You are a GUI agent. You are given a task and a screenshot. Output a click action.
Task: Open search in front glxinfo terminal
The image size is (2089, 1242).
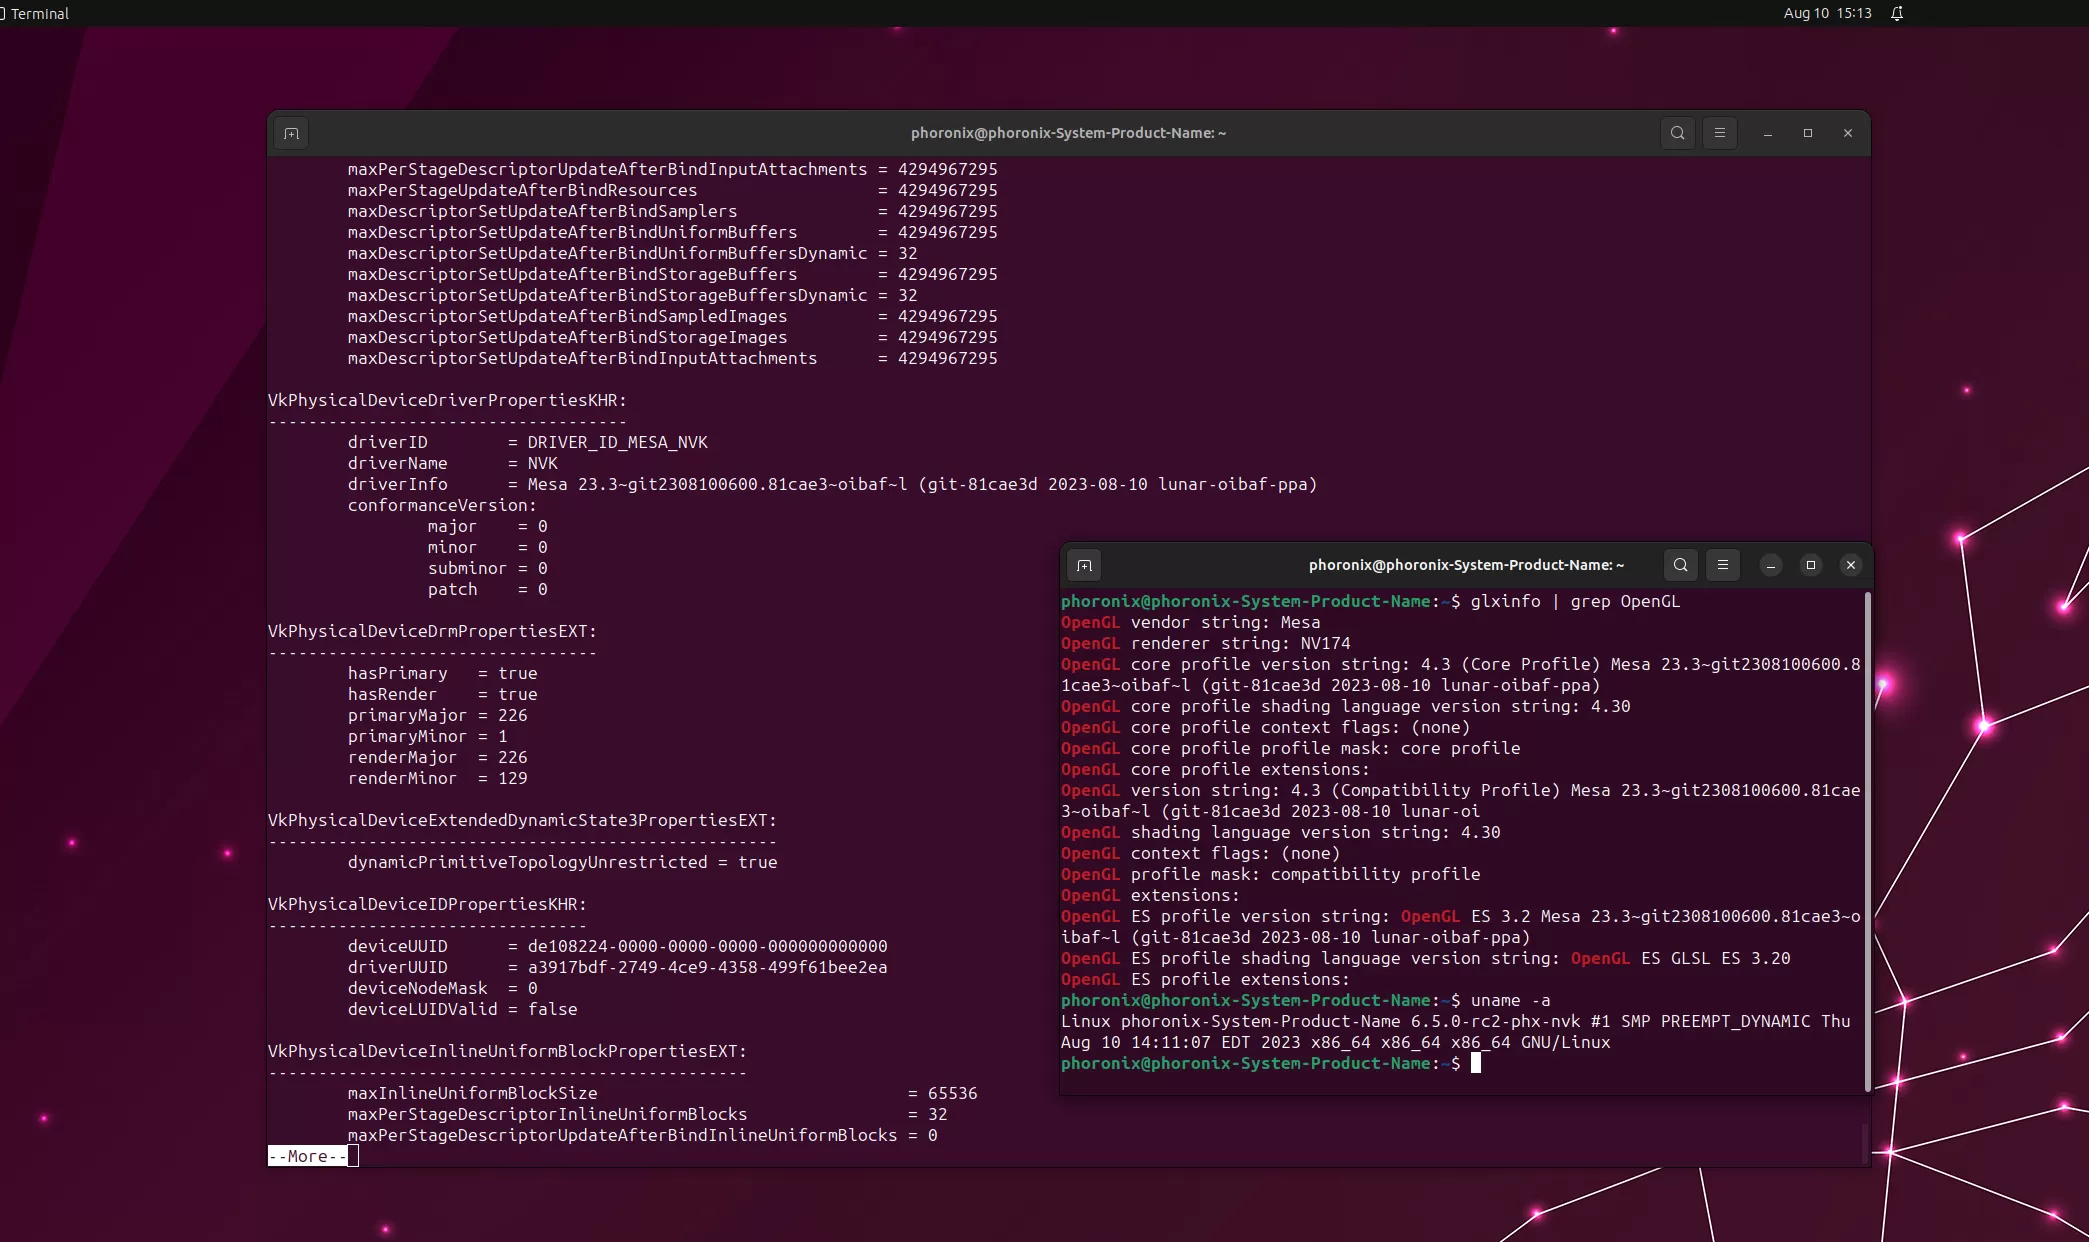click(x=1680, y=565)
